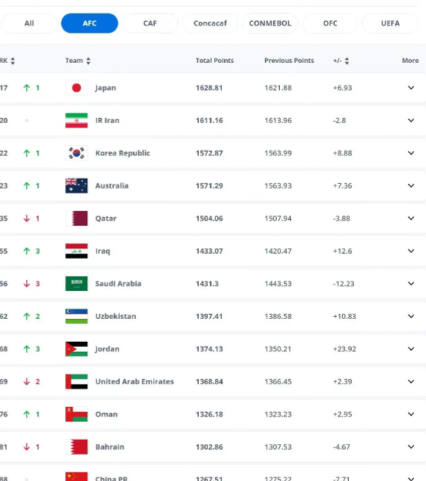Click the Jordan flag icon
This screenshot has height=481, width=426.
point(76,349)
